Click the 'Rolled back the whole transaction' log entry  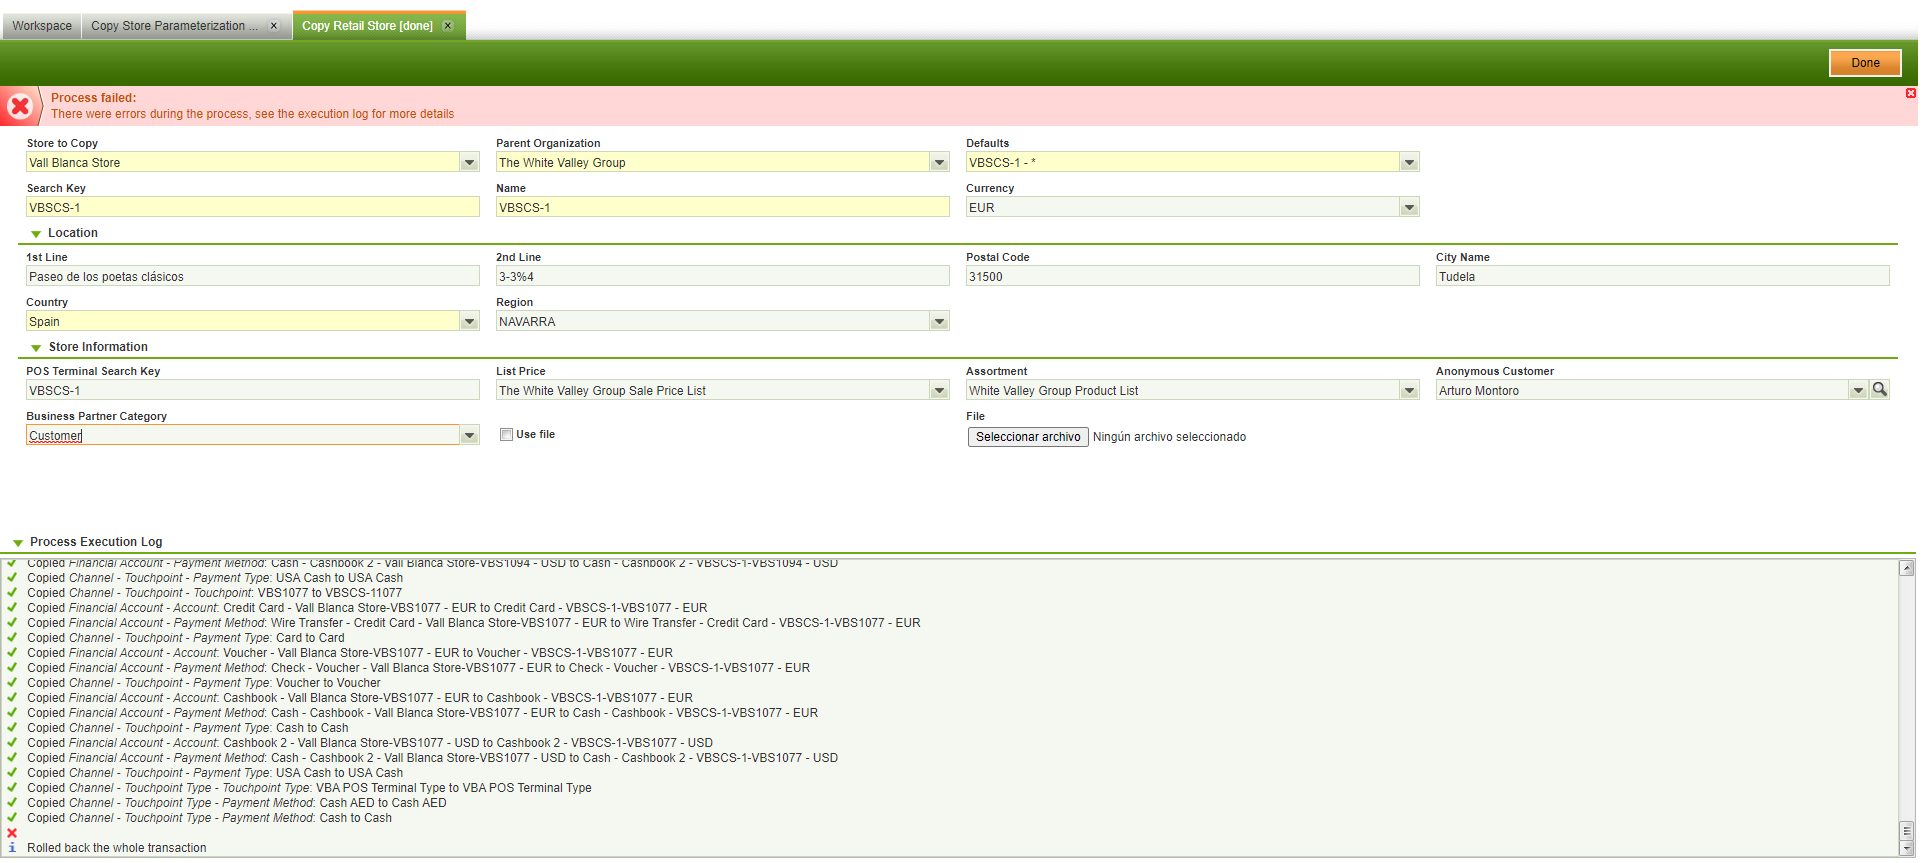[117, 848]
